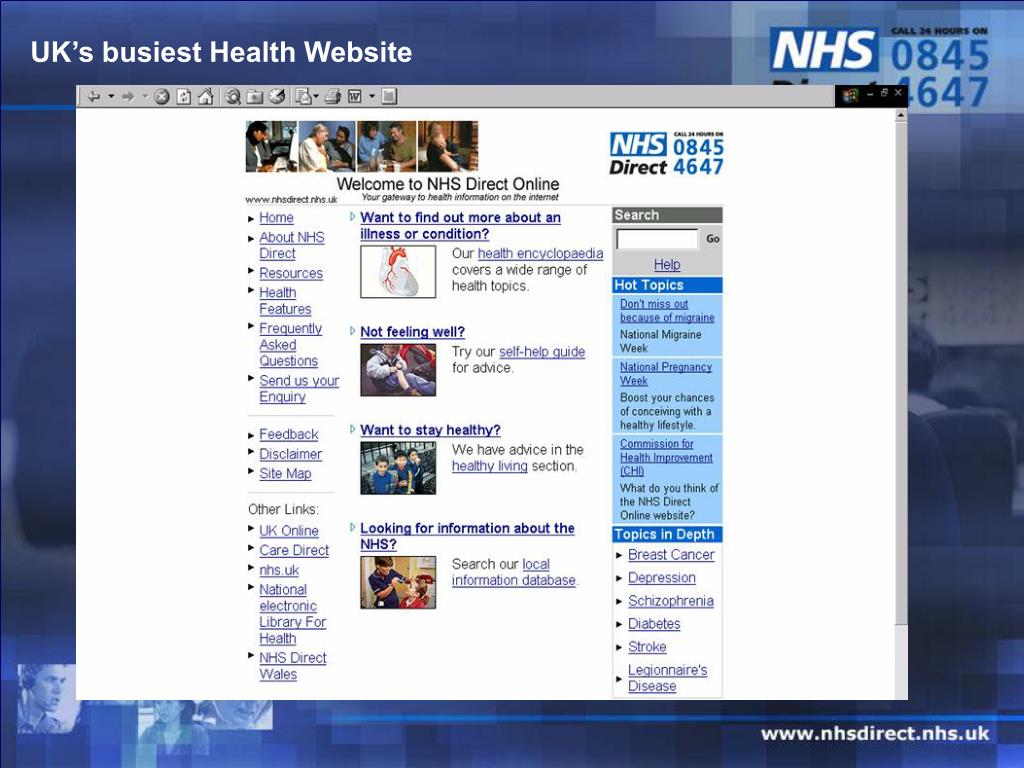This screenshot has width=1024, height=768.
Task: Click the Edit with Word icon
Action: pos(355,97)
